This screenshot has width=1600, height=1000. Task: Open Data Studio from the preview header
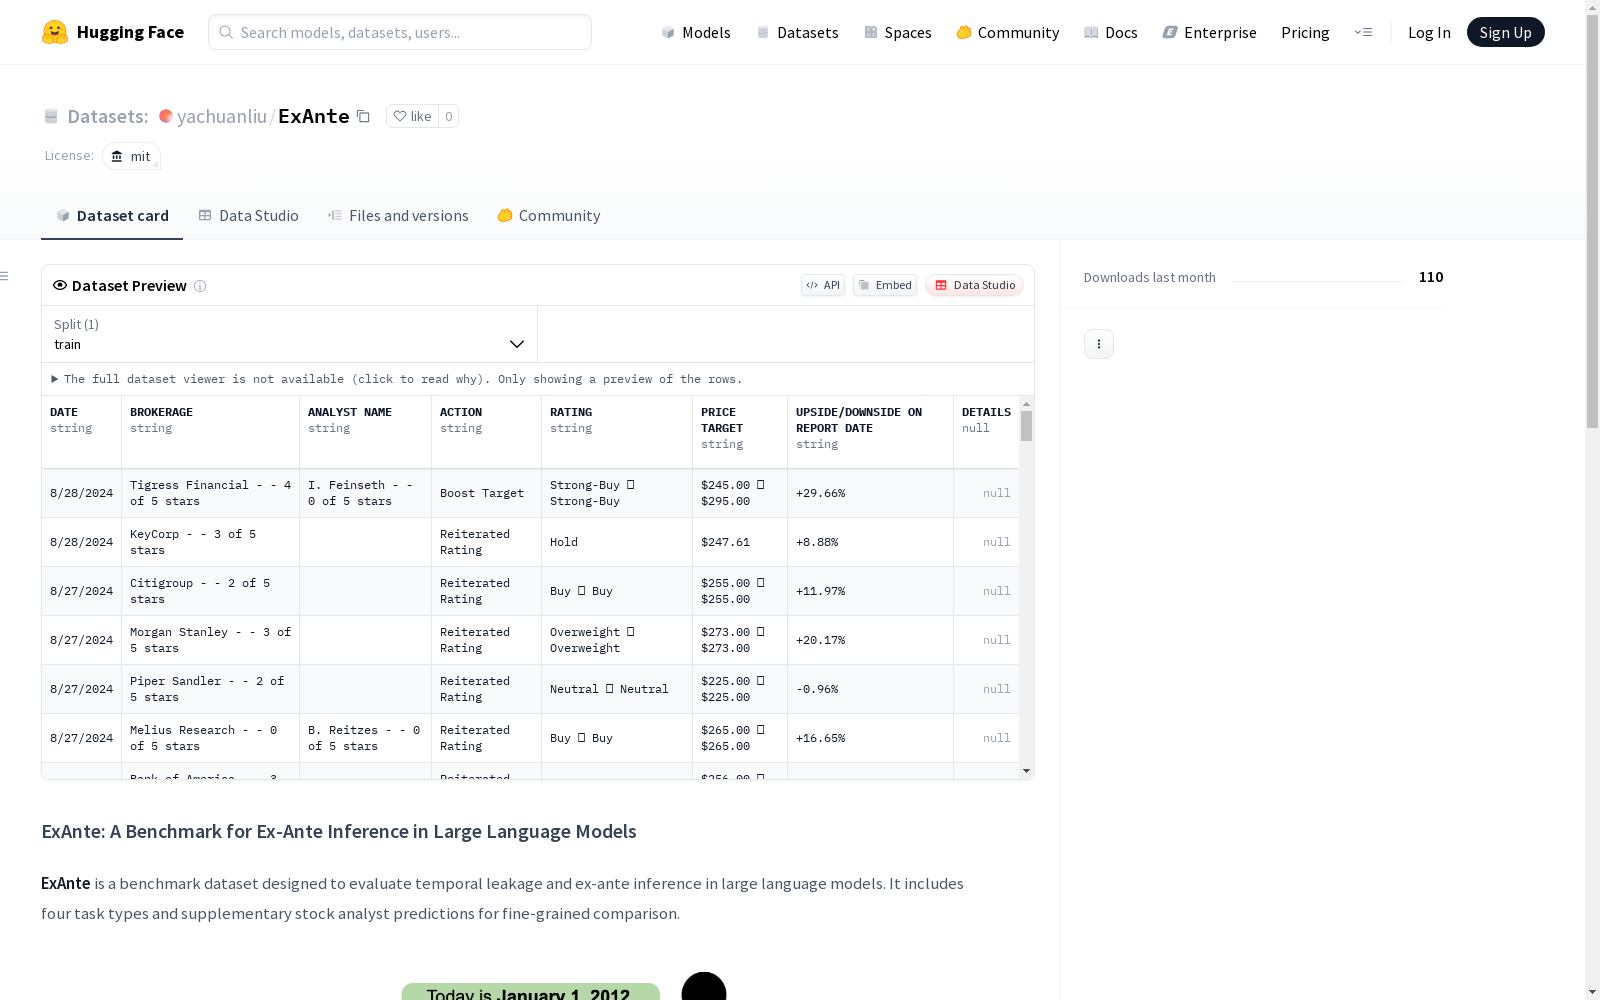click(975, 285)
